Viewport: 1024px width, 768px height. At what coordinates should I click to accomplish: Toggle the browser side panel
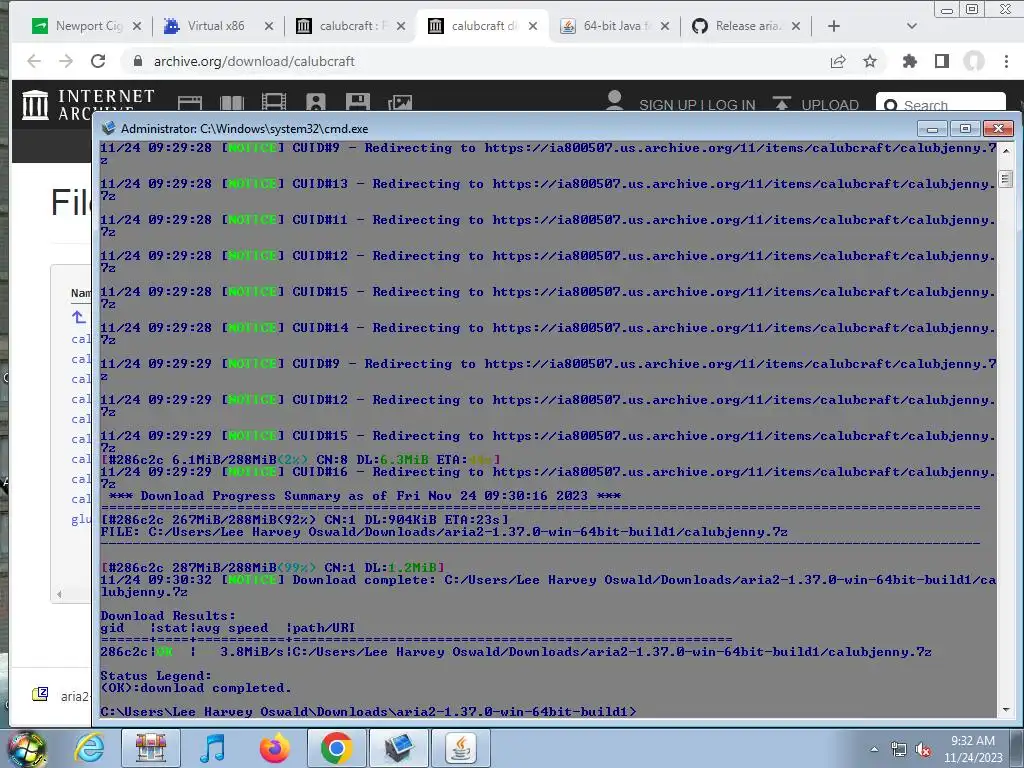click(x=942, y=61)
